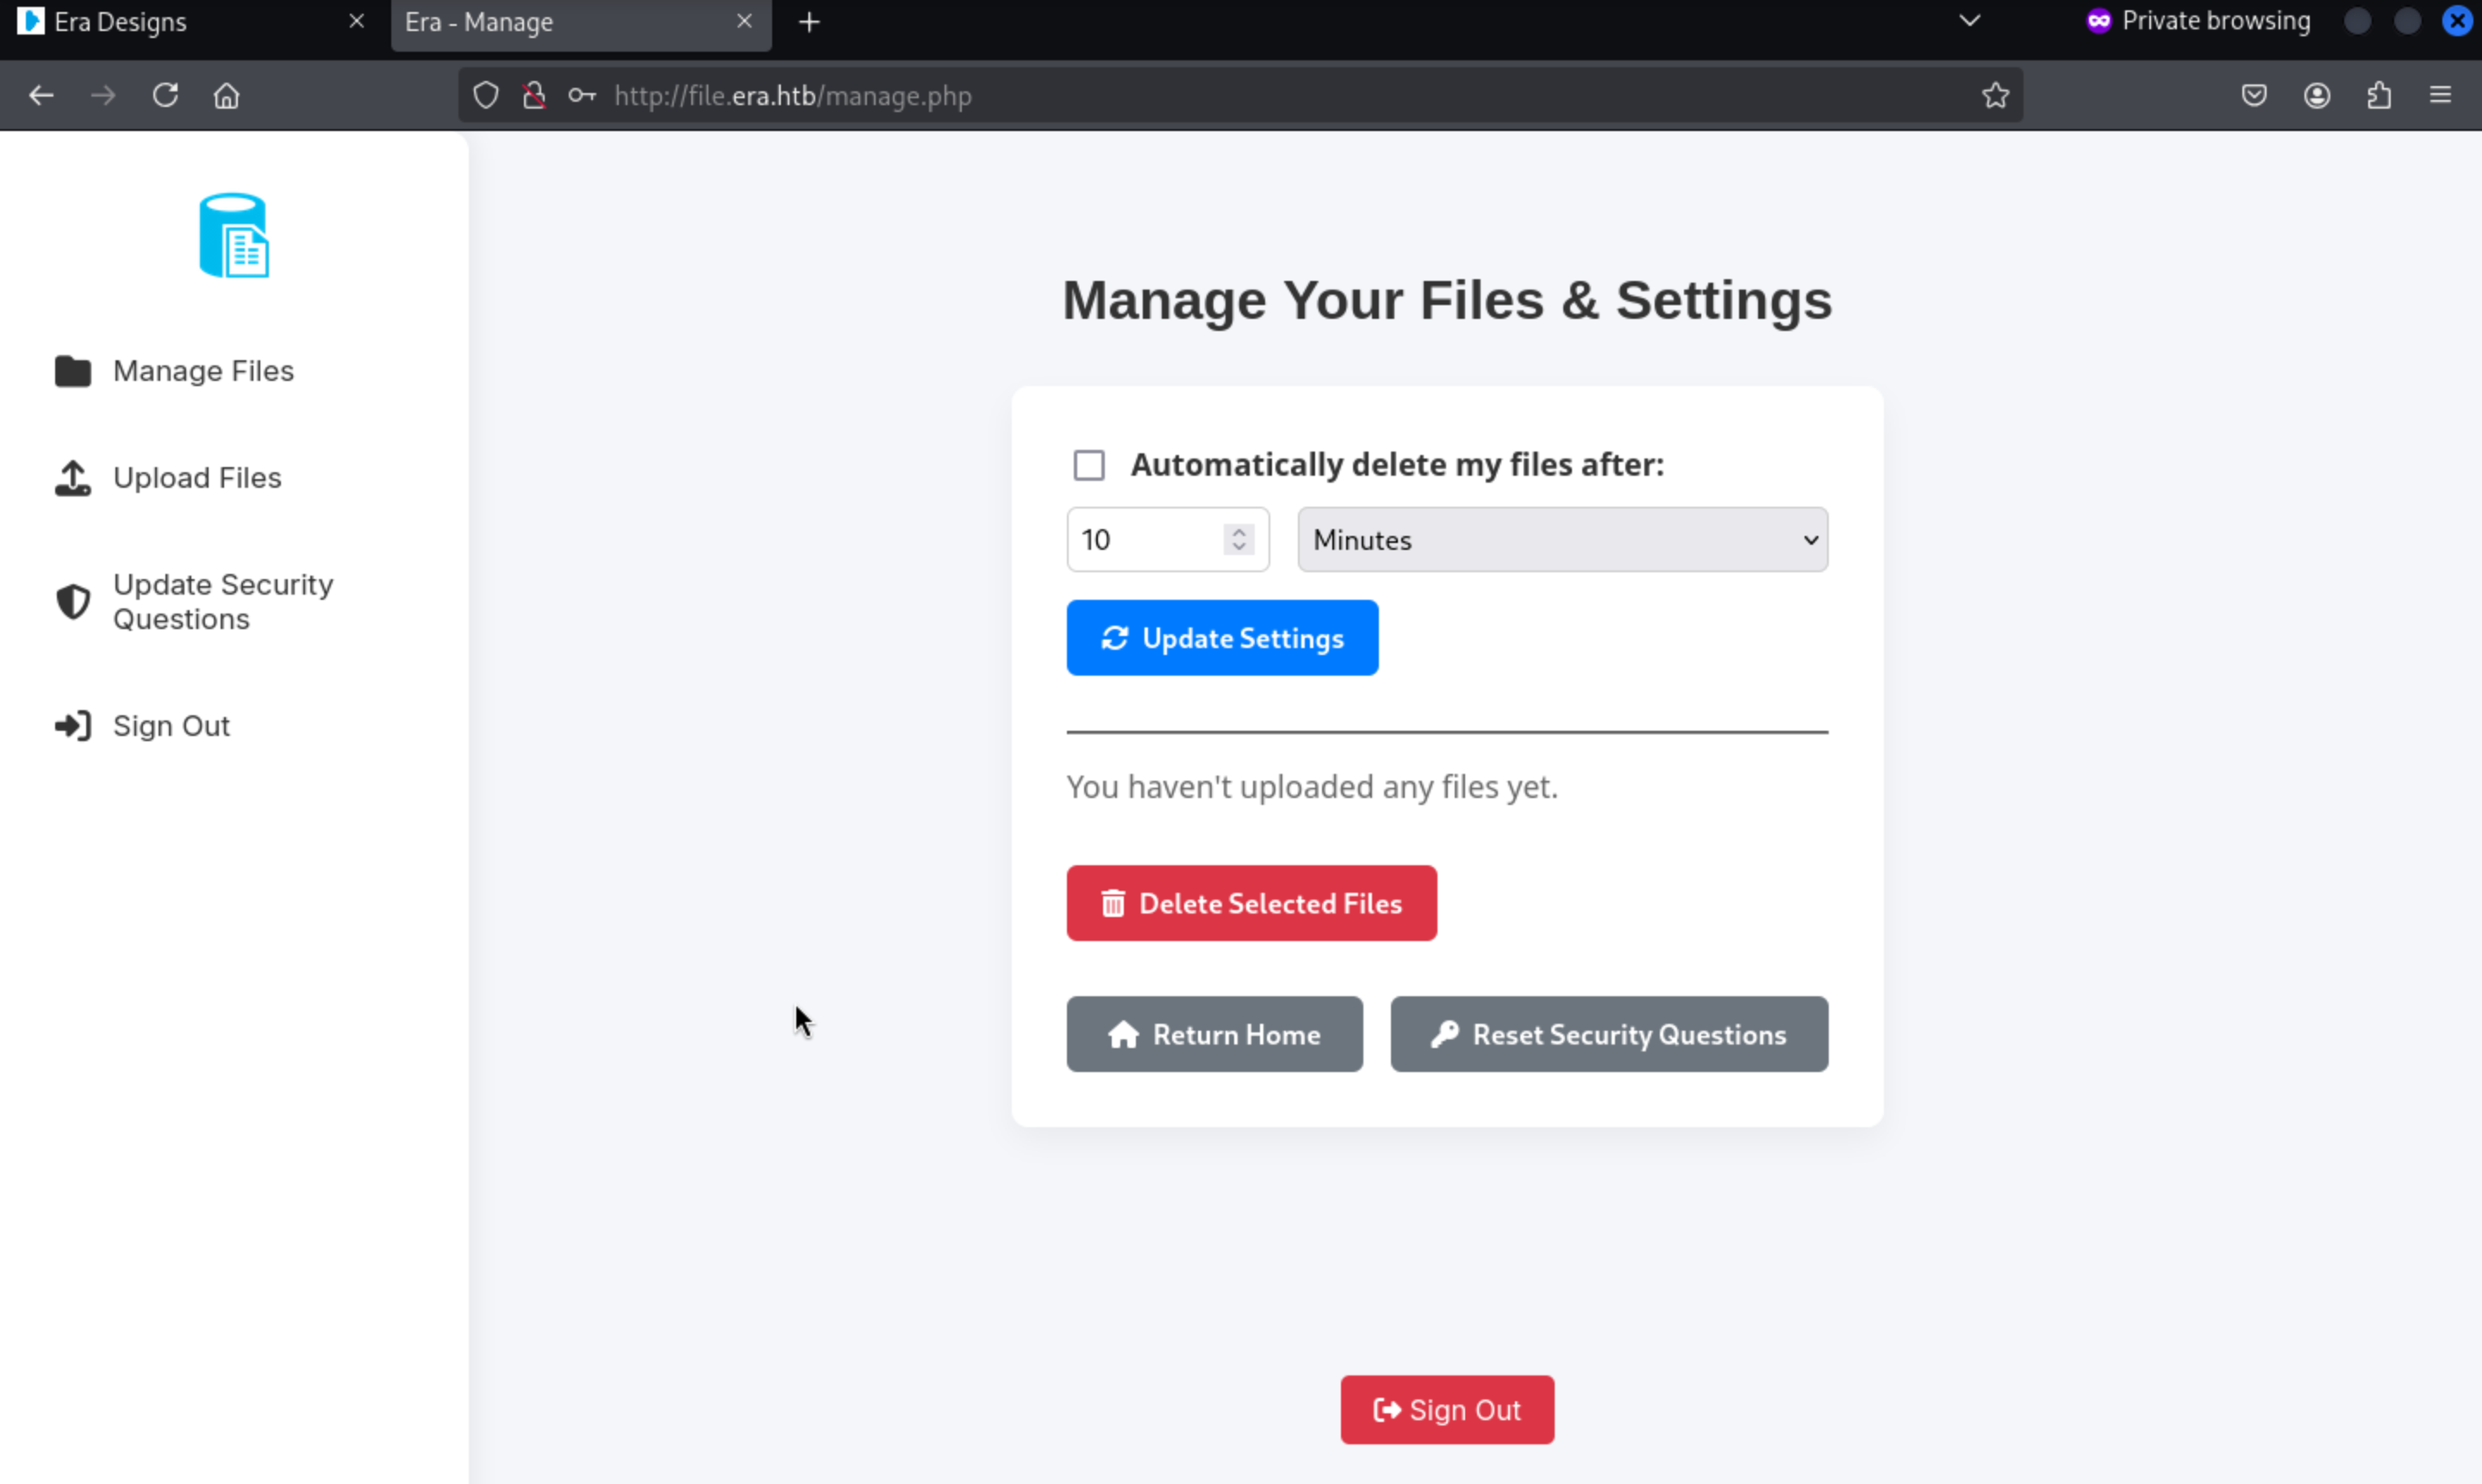Open the Firefox hamburger application menu

[2440, 96]
